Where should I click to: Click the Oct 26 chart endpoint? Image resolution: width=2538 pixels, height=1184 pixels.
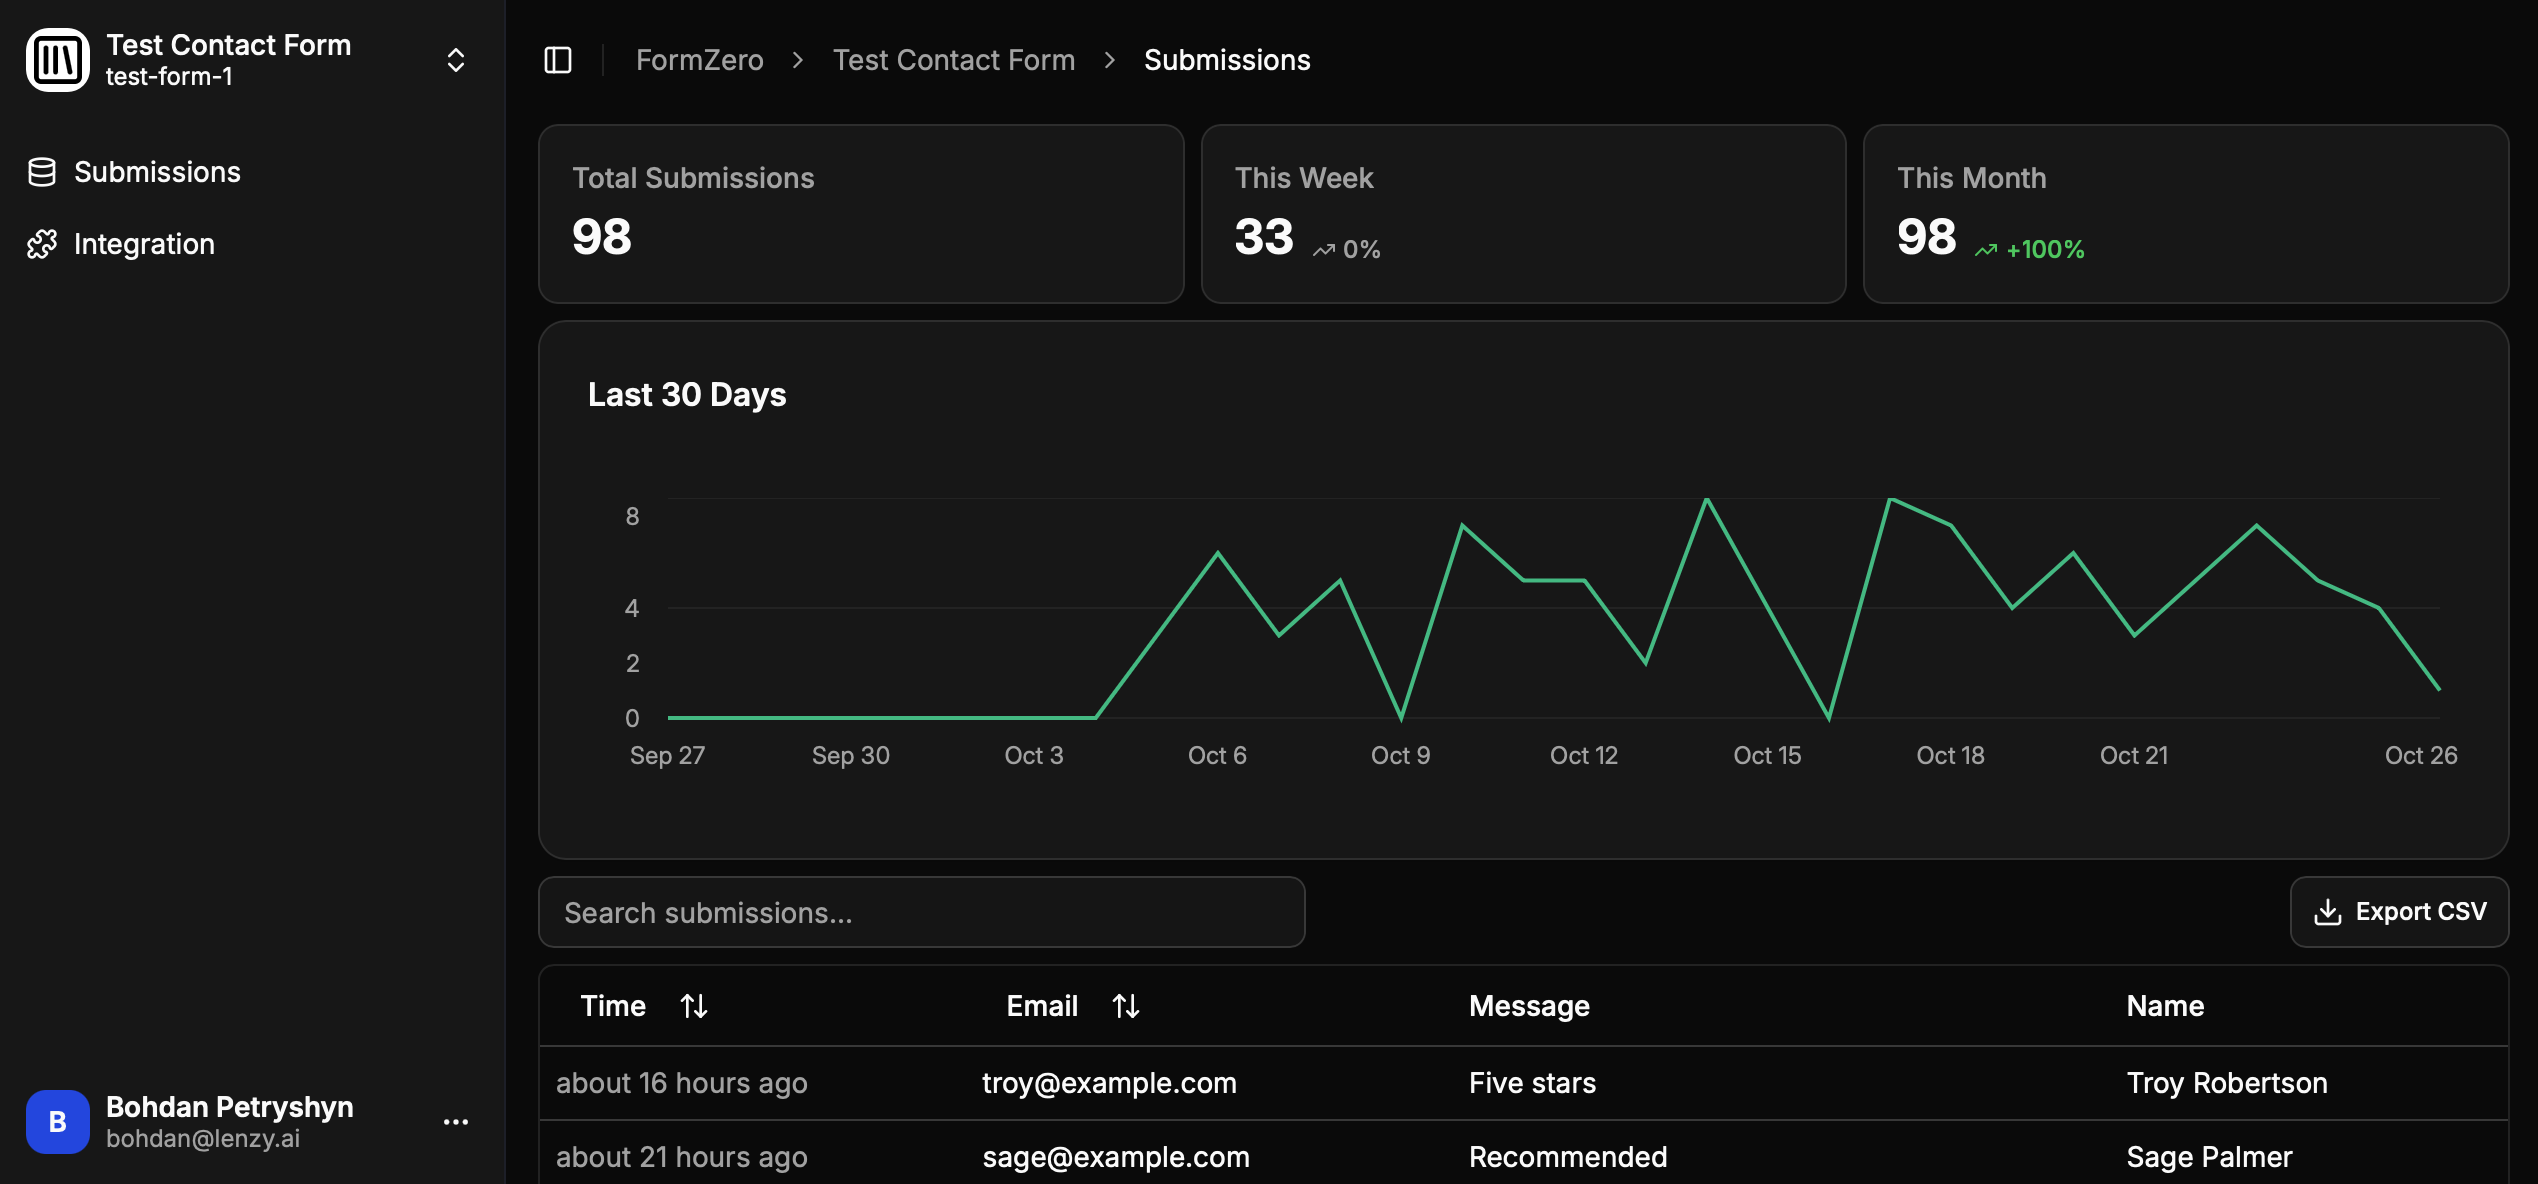(x=2439, y=689)
